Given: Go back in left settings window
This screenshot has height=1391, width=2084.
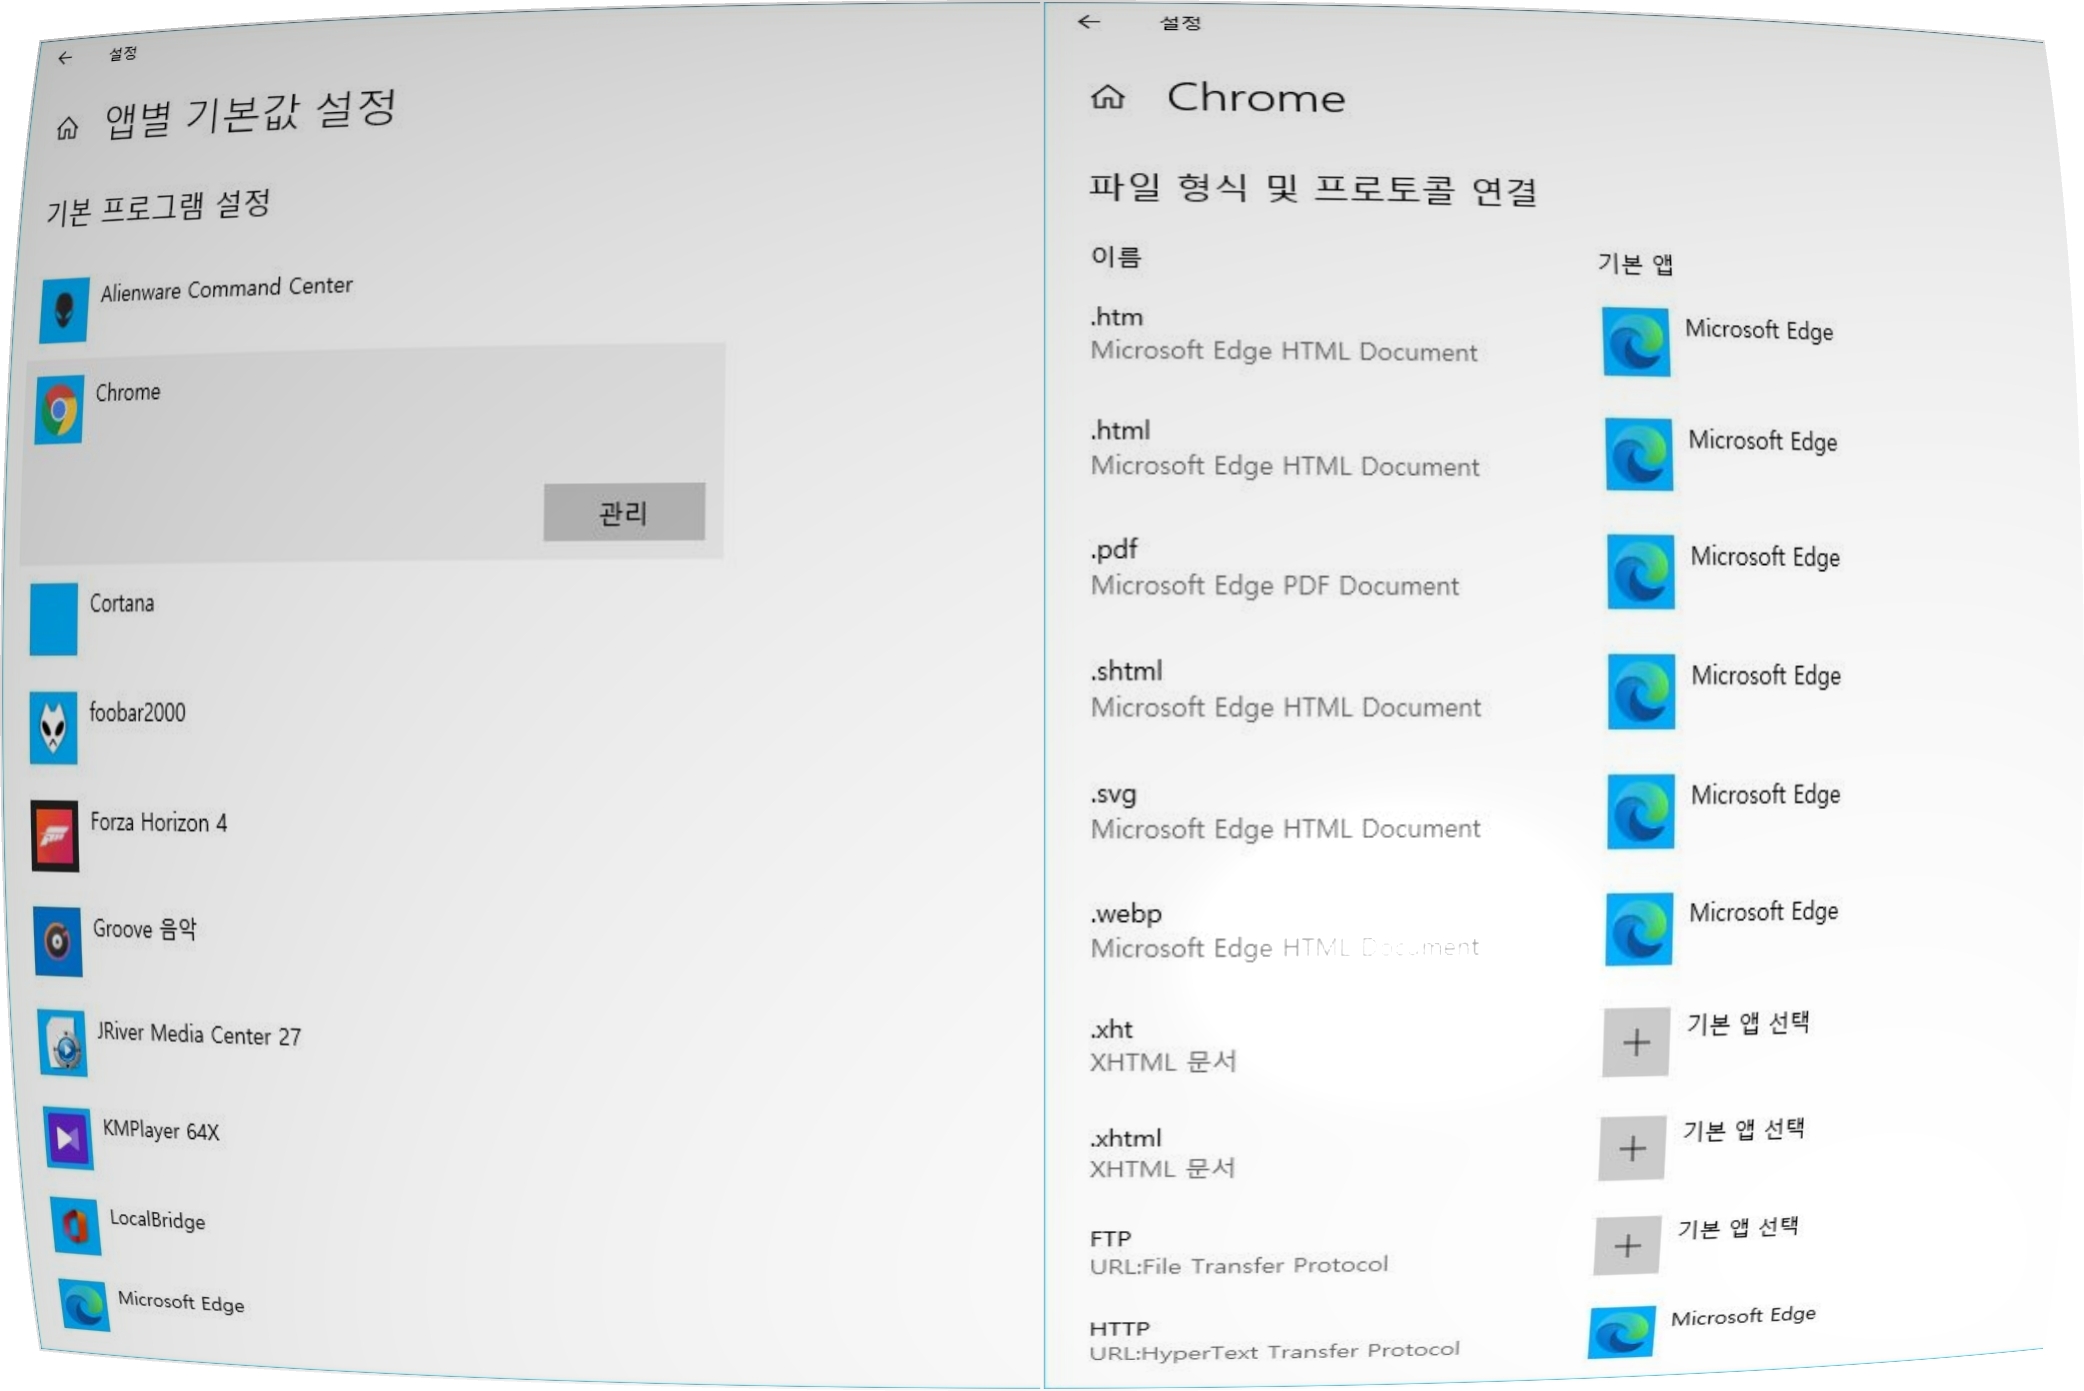Looking at the screenshot, I should point(66,58).
